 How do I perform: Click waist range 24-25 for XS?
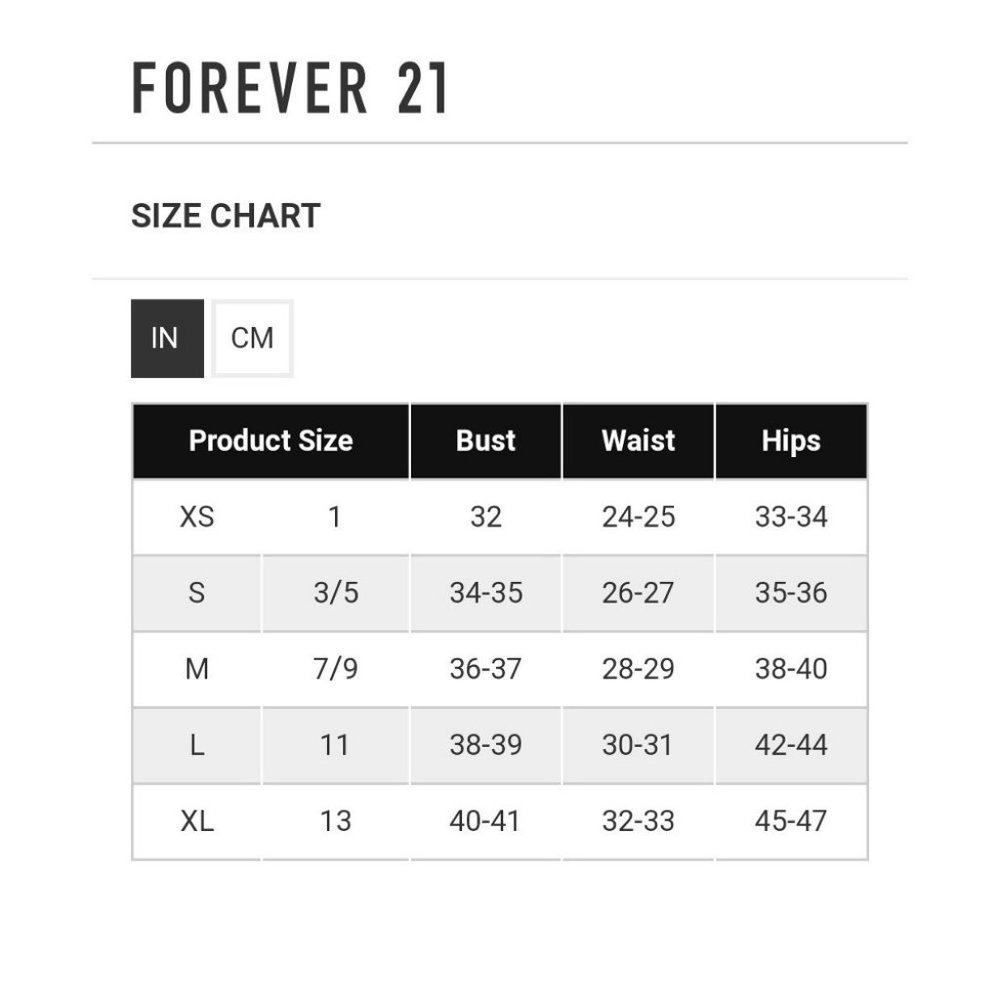point(638,517)
